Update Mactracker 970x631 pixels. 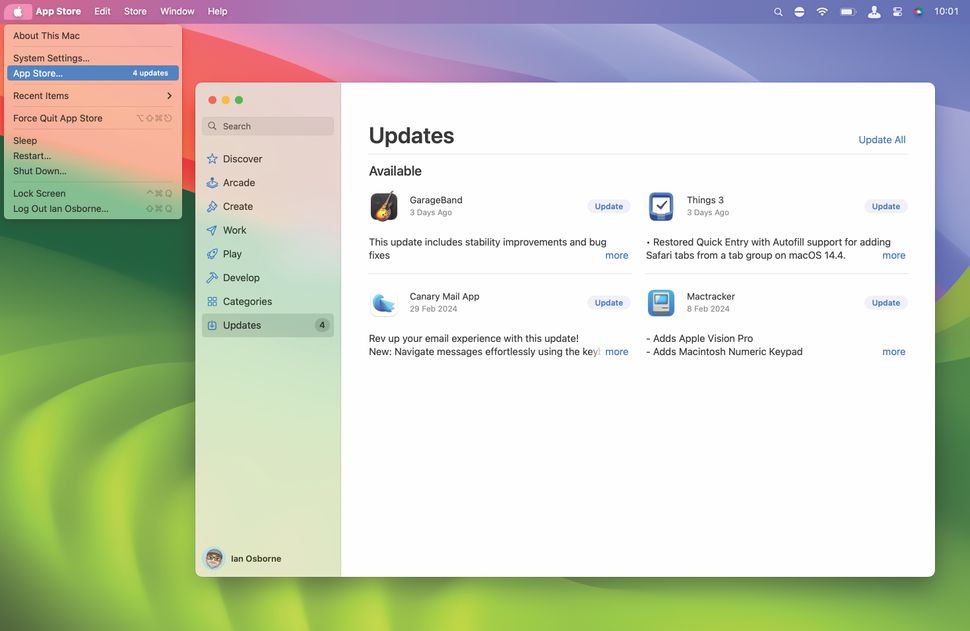(x=886, y=303)
